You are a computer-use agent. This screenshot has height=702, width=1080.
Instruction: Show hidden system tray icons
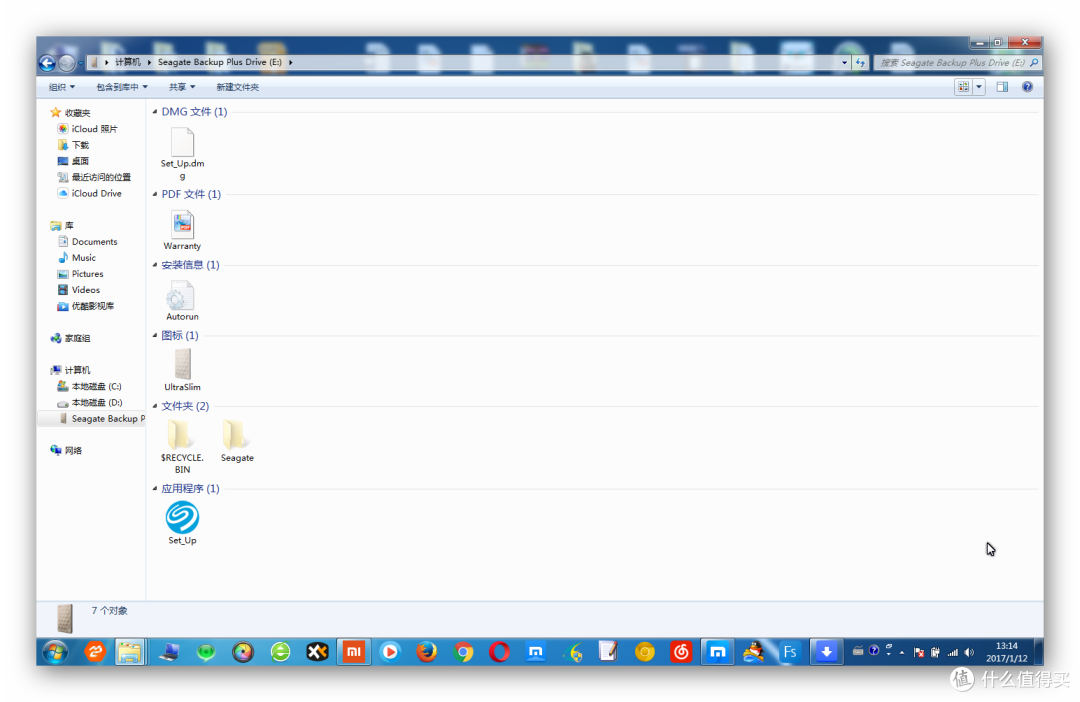pos(902,652)
